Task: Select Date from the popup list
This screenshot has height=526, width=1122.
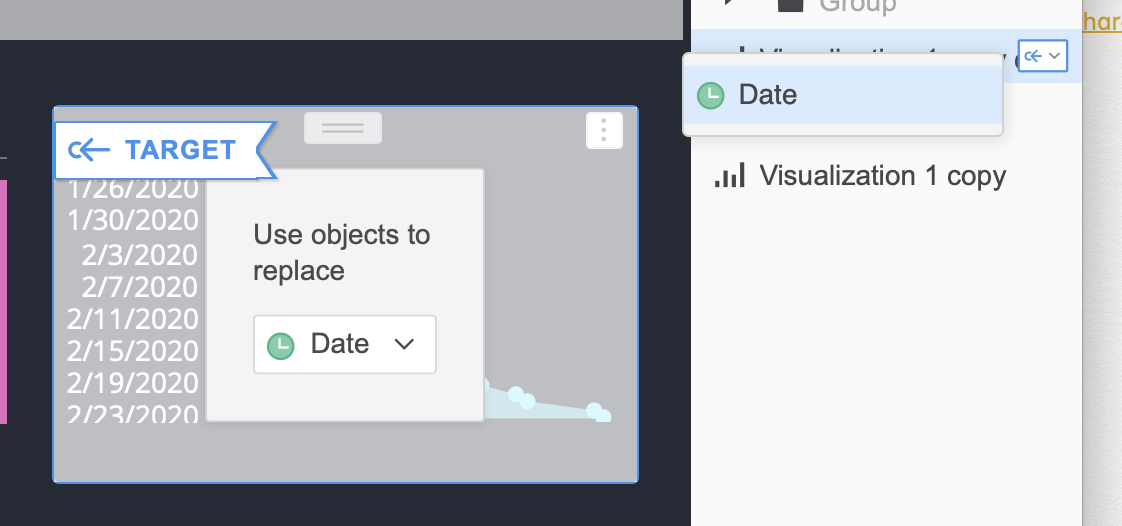Action: [x=768, y=95]
